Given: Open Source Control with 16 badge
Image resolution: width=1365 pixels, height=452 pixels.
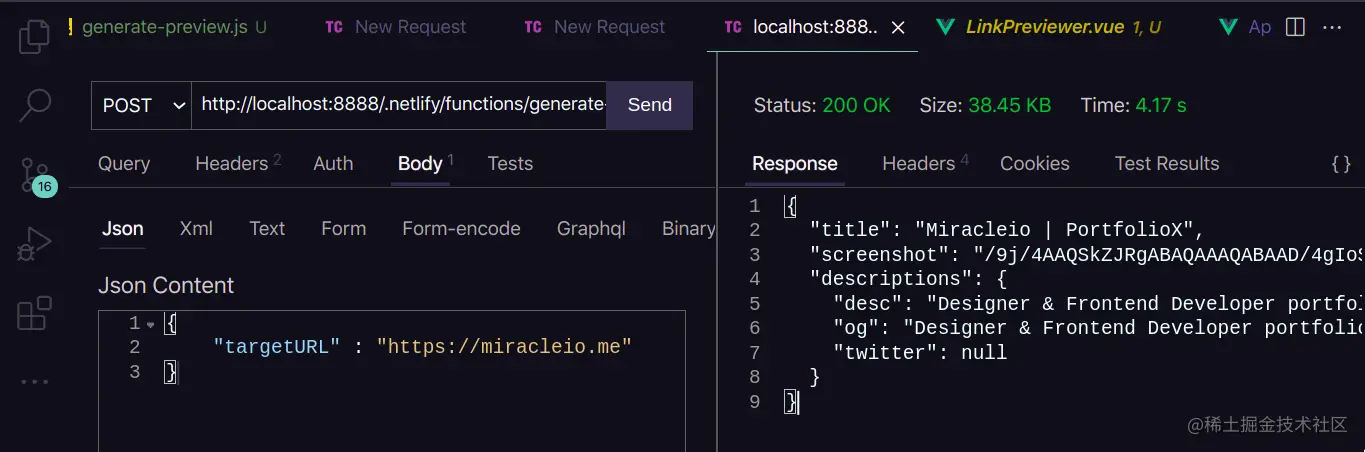Looking at the screenshot, I should pos(35,175).
